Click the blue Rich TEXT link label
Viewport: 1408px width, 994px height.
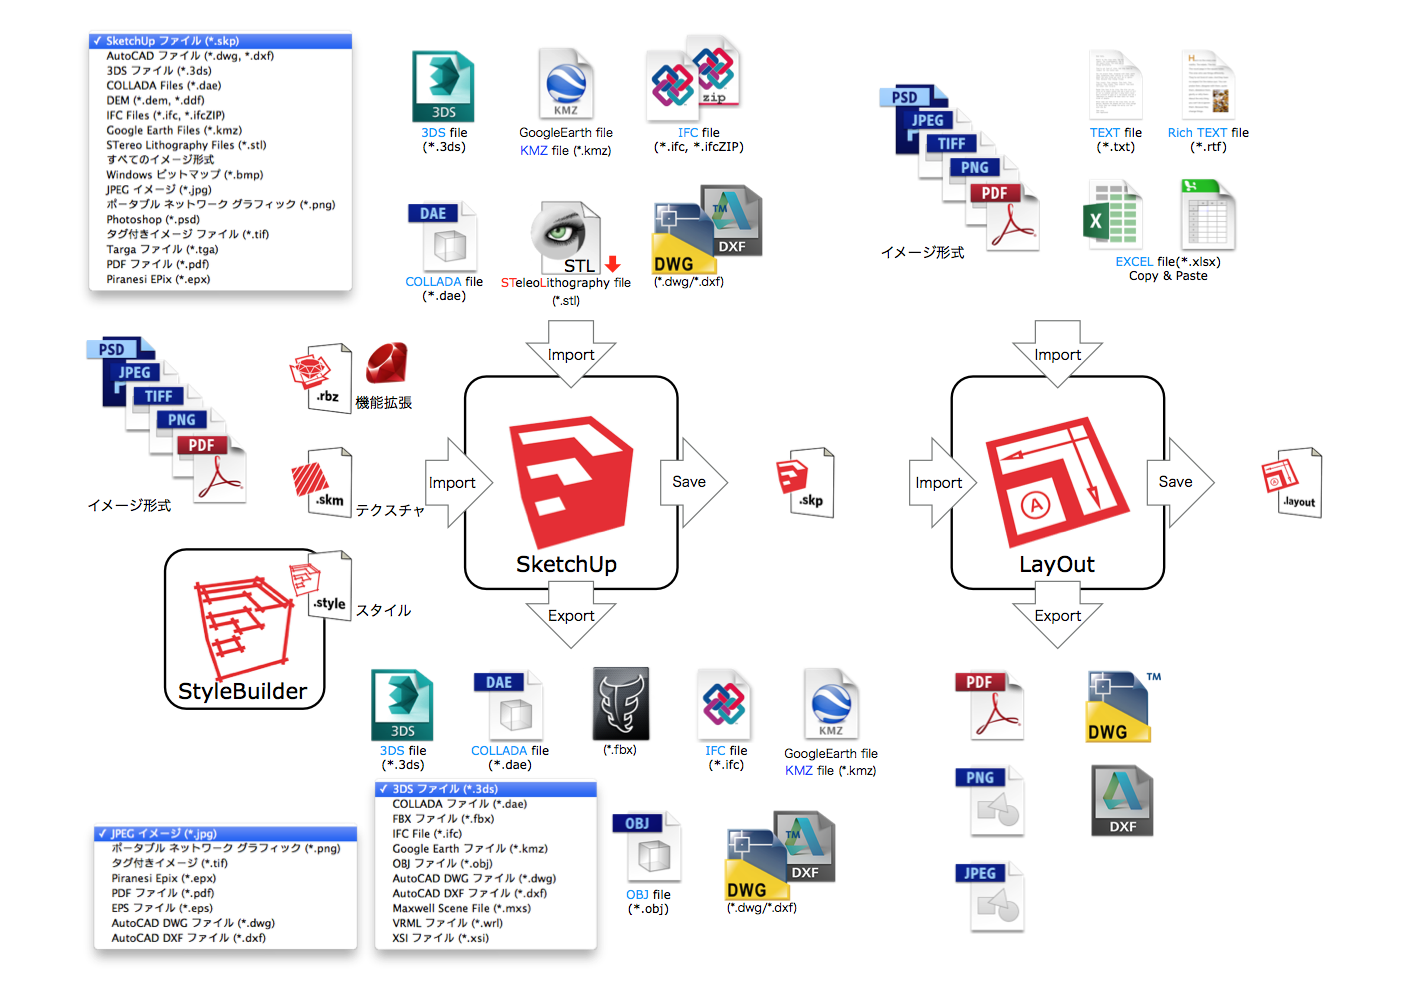coord(1196,133)
